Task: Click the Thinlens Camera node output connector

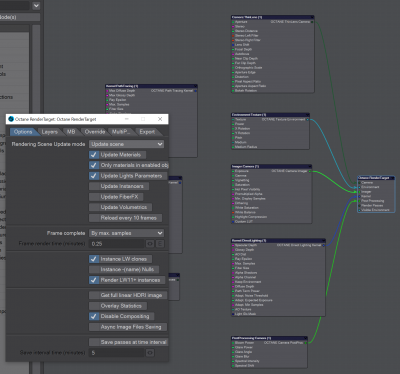Action: pyautogui.click(x=312, y=22)
